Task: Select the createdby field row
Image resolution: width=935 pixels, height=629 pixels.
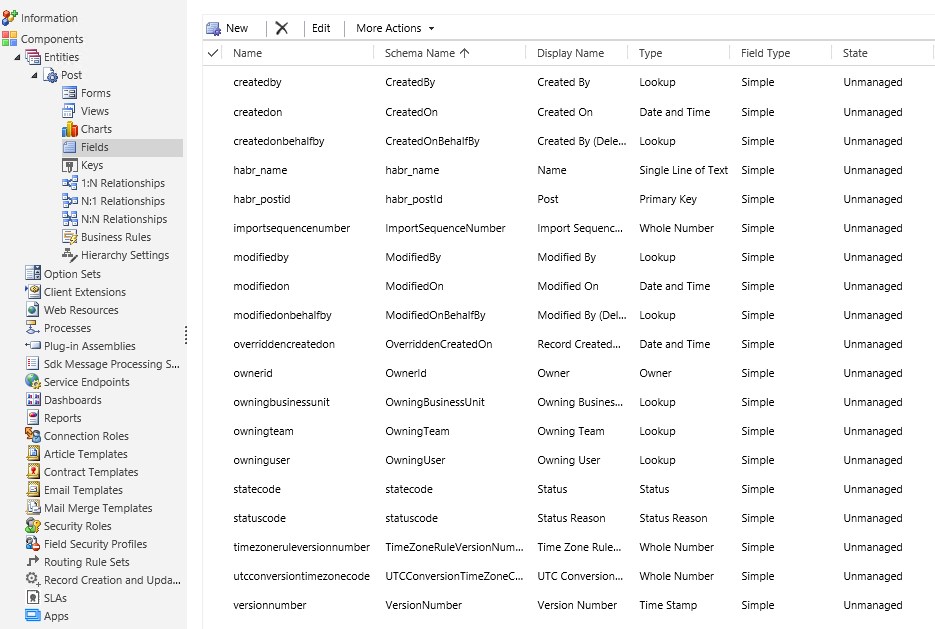Action: click(x=264, y=82)
